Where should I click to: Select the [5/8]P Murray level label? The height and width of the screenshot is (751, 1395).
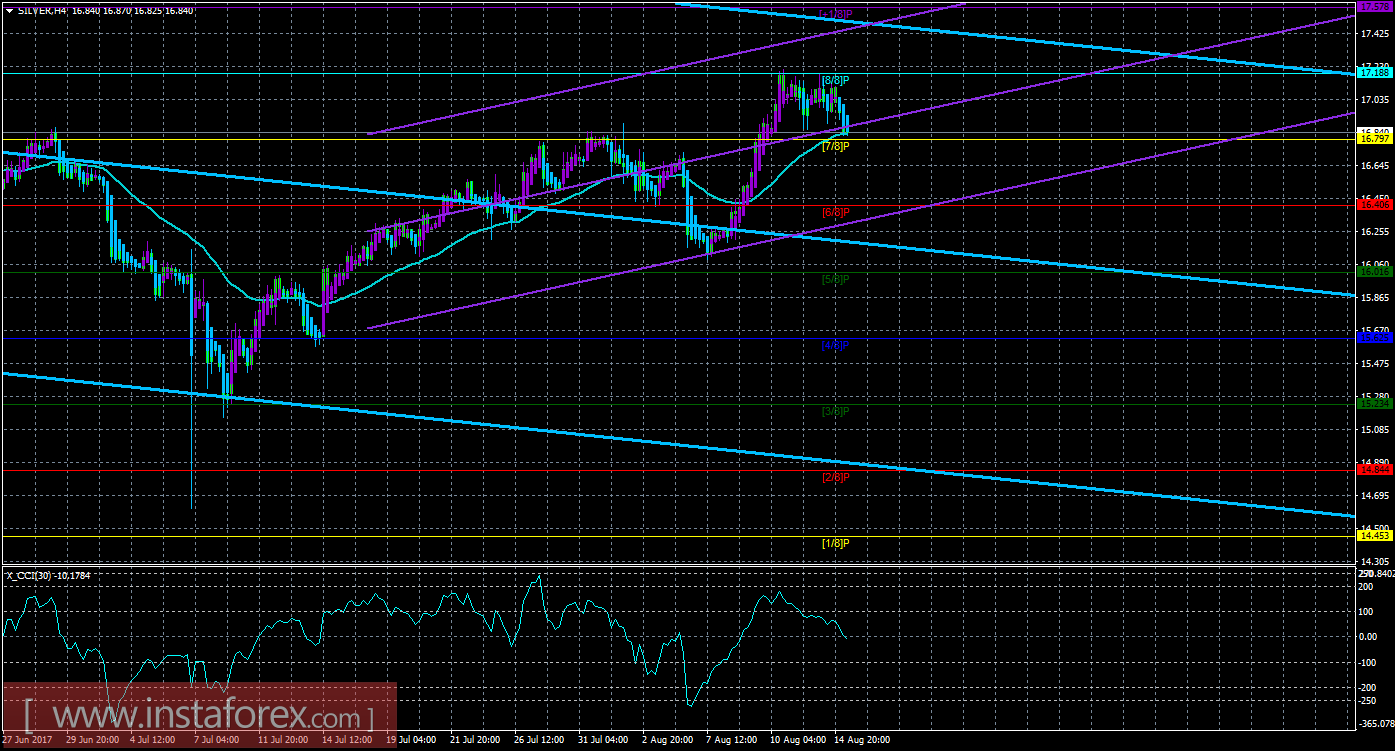pos(835,279)
